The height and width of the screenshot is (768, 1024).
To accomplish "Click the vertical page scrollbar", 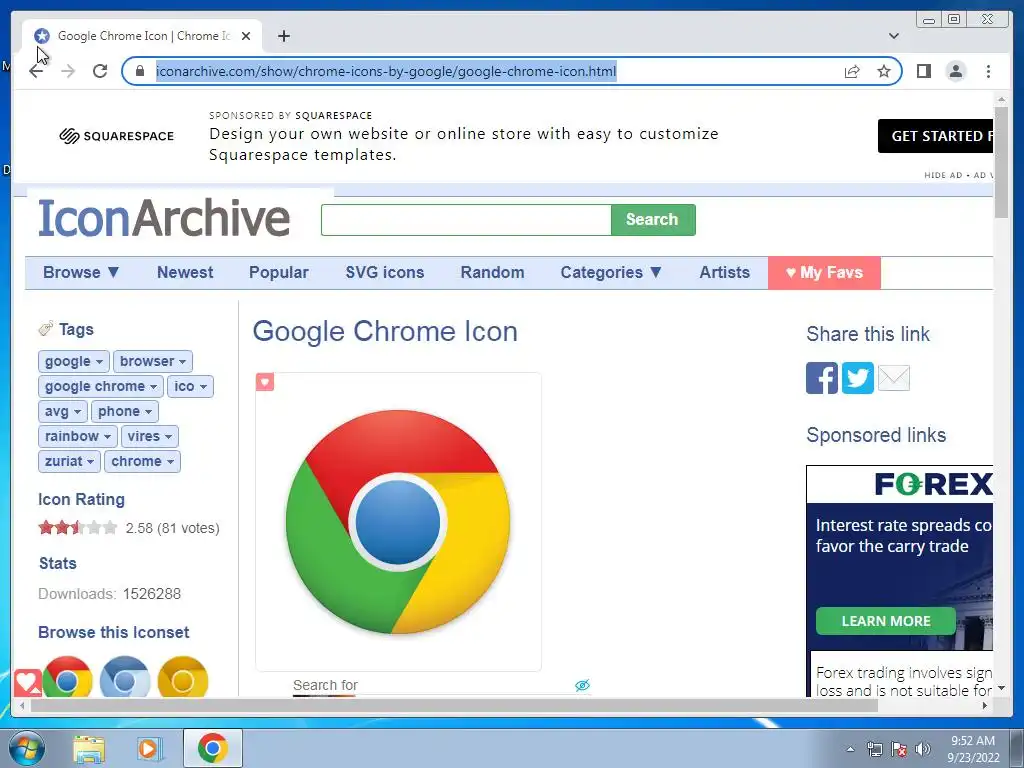I will [1001, 163].
